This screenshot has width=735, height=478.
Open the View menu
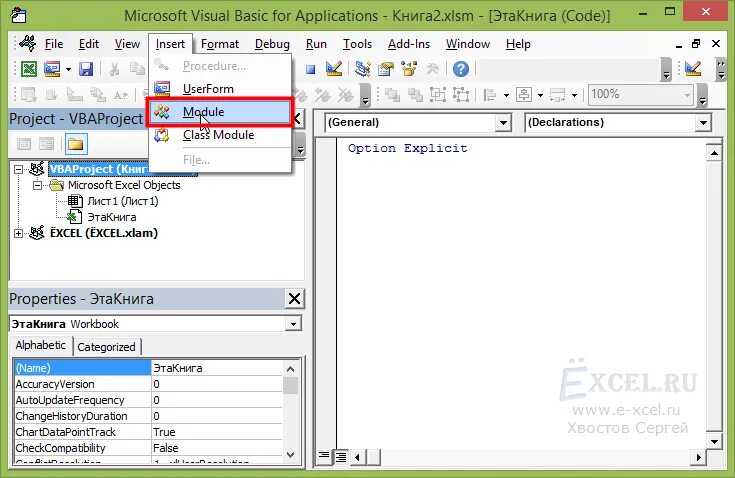click(x=127, y=44)
